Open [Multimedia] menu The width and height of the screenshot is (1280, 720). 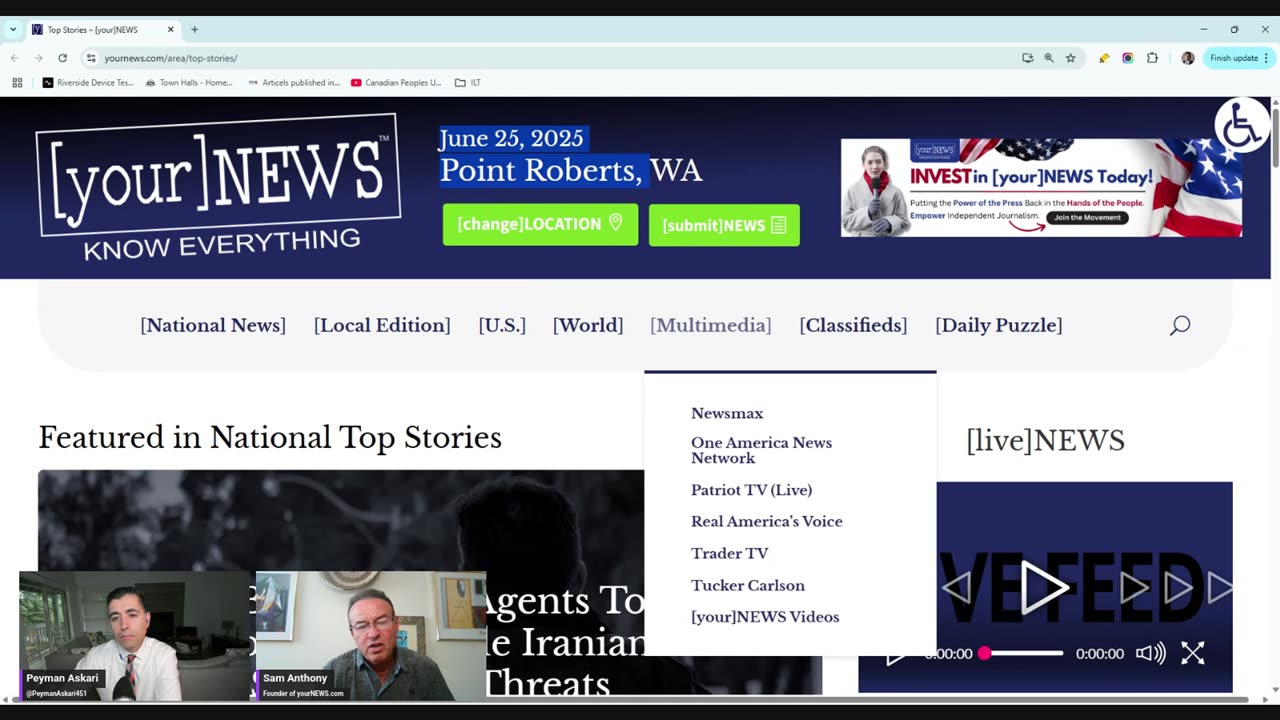coord(711,325)
